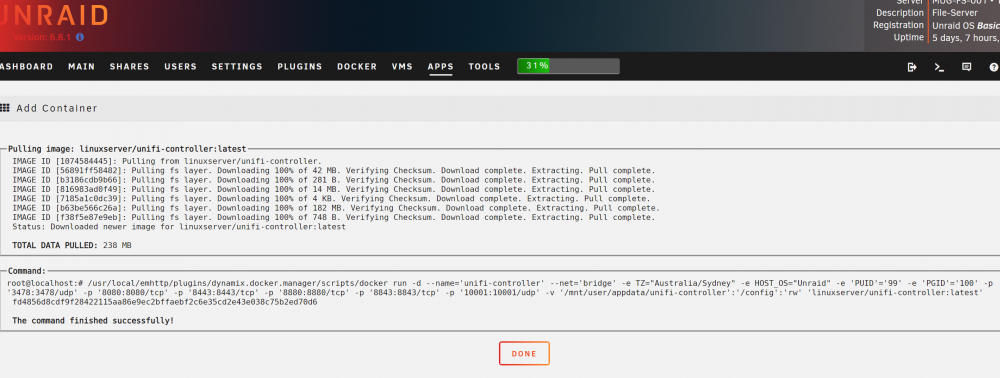
Task: Click the 'Pulling image: linuxserver/unifi-controller:latest' heading
Action: point(127,148)
